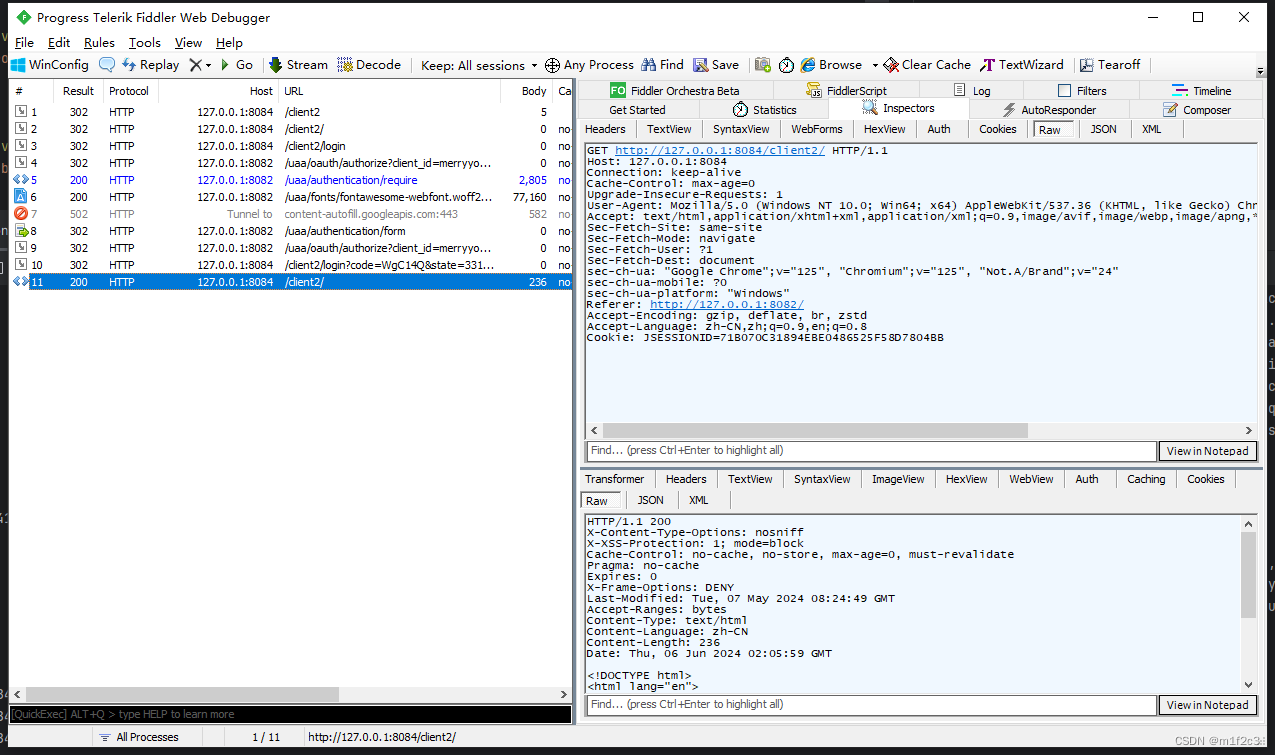The image size is (1275, 755).
Task: Open the Rules menu
Action: pyautogui.click(x=99, y=43)
